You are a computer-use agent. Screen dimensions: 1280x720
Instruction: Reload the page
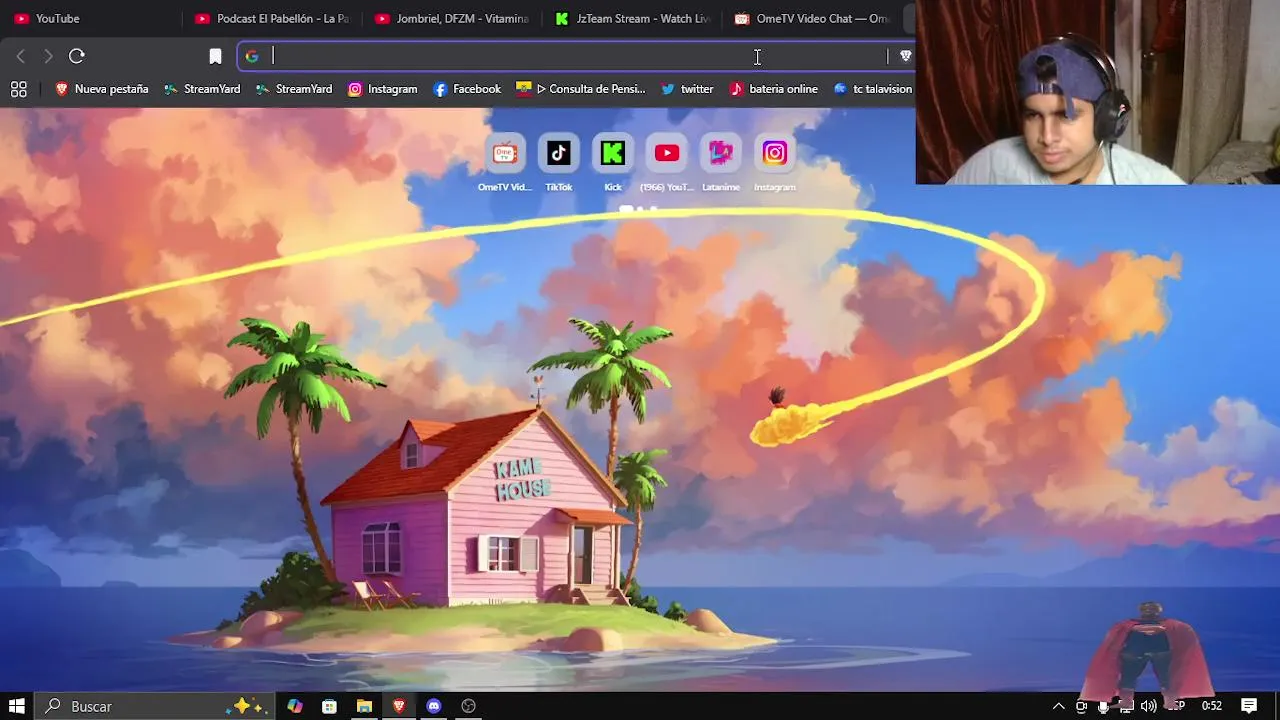77,56
